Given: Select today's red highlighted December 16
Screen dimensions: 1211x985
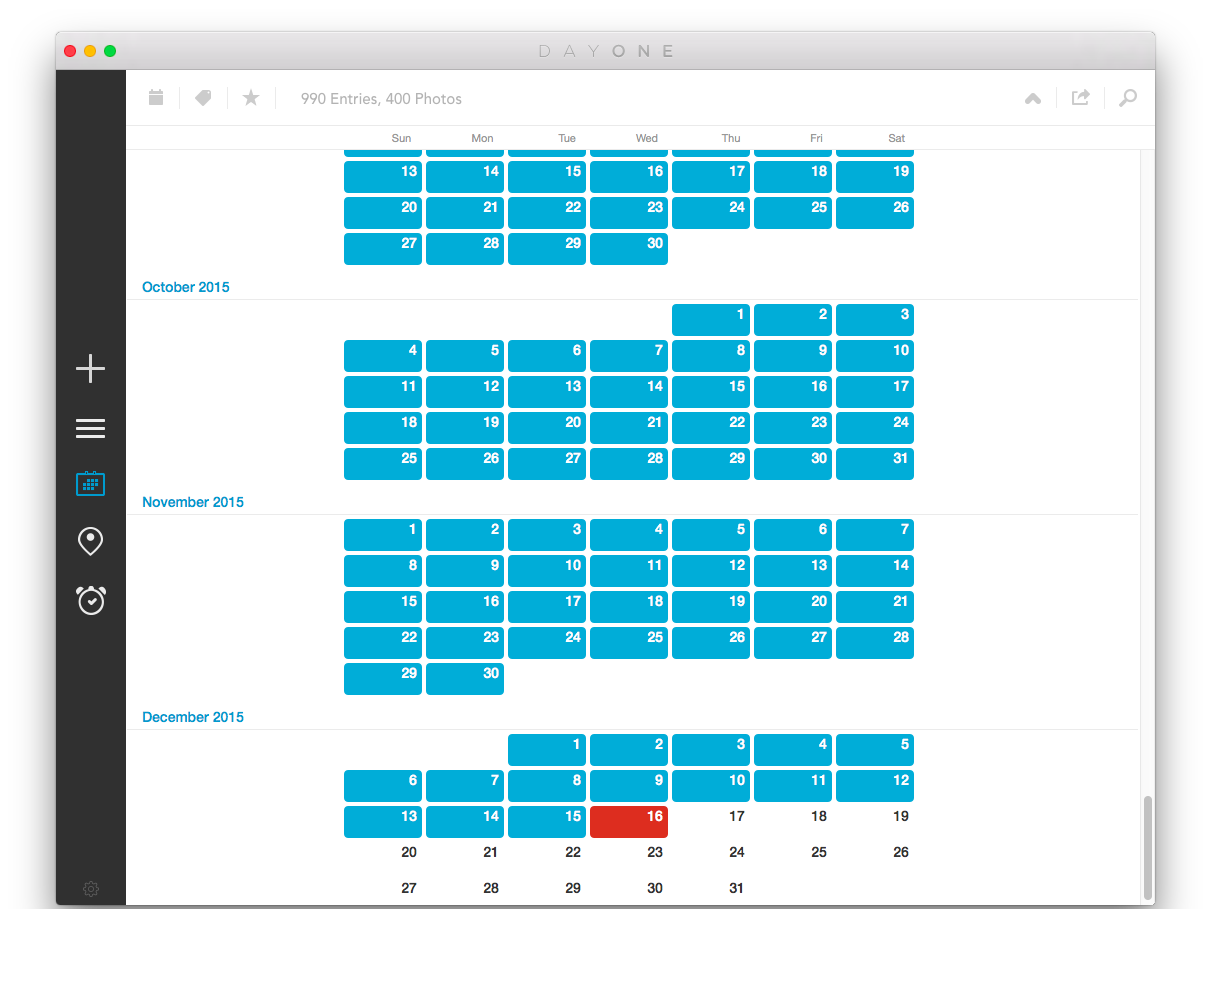Looking at the screenshot, I should click(x=629, y=822).
